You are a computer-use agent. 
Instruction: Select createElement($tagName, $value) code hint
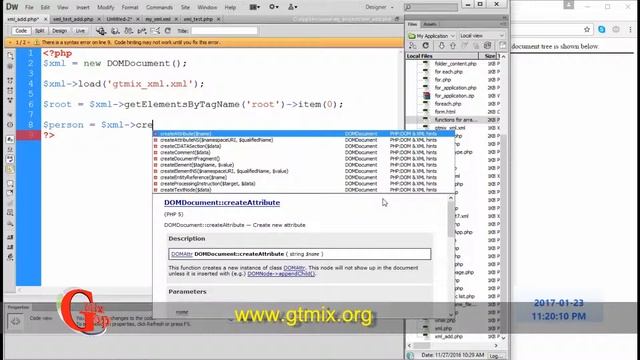click(303, 165)
